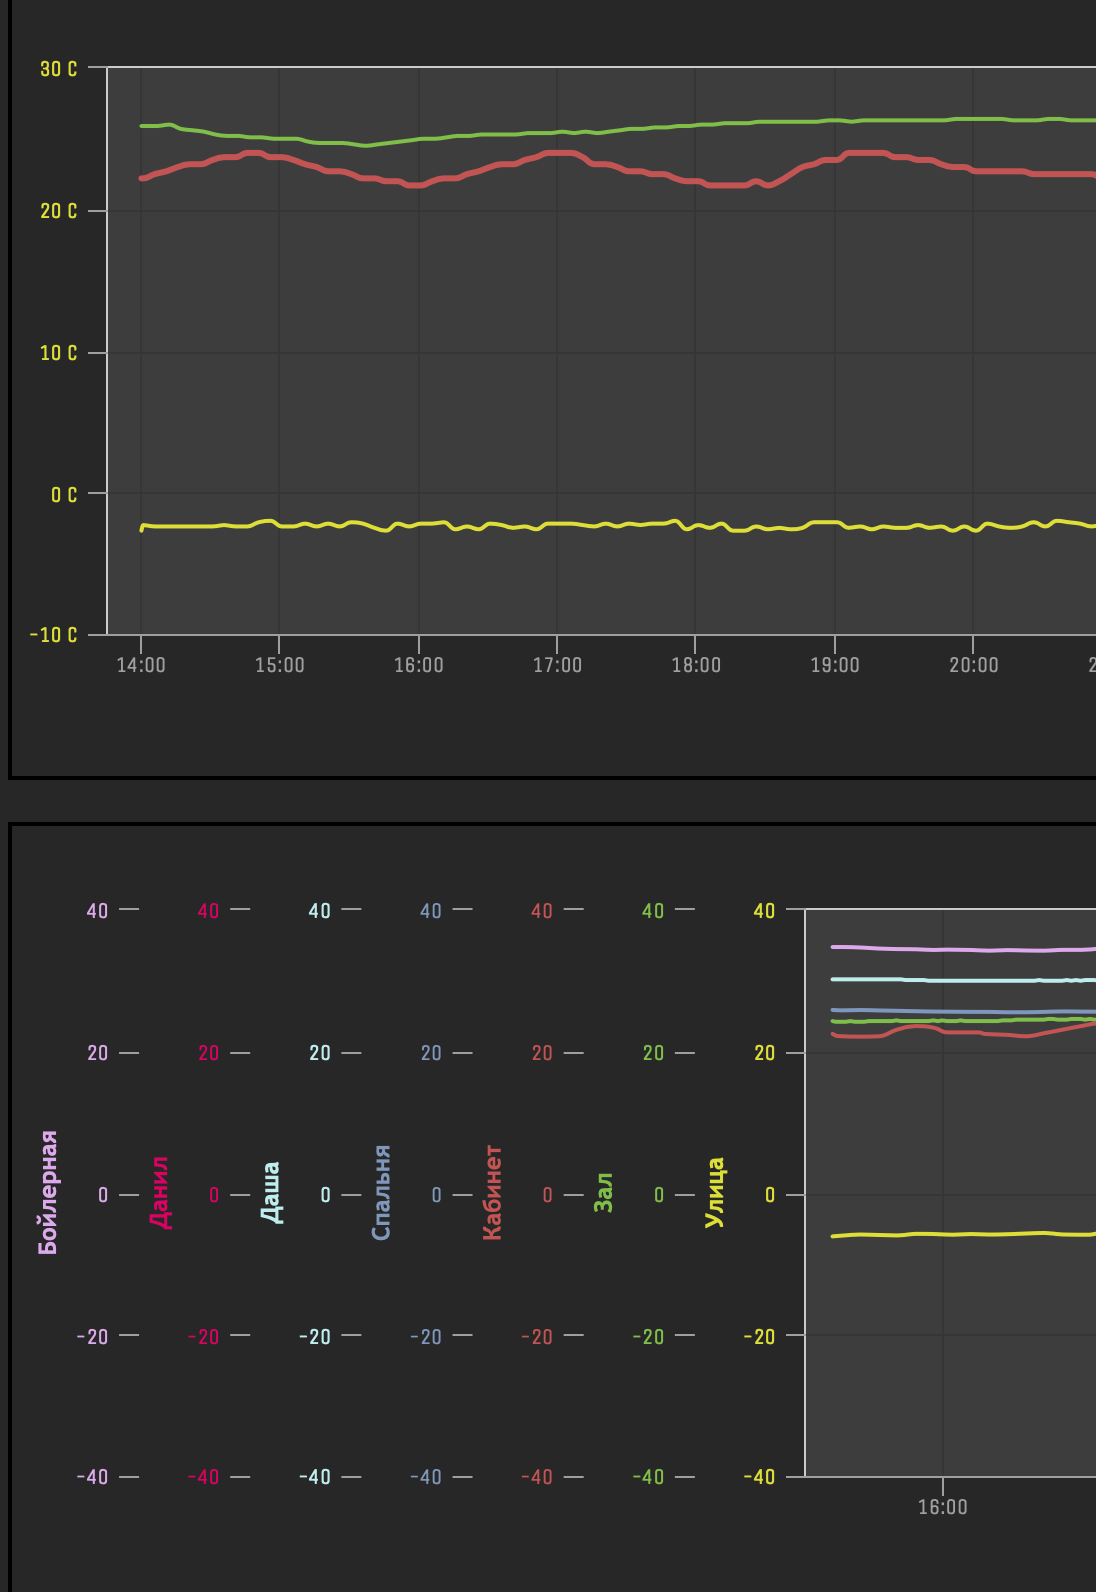Click the -20 tick on the red Кабинет axis
Image resolution: width=1096 pixels, height=1592 pixels.
[536, 1337]
